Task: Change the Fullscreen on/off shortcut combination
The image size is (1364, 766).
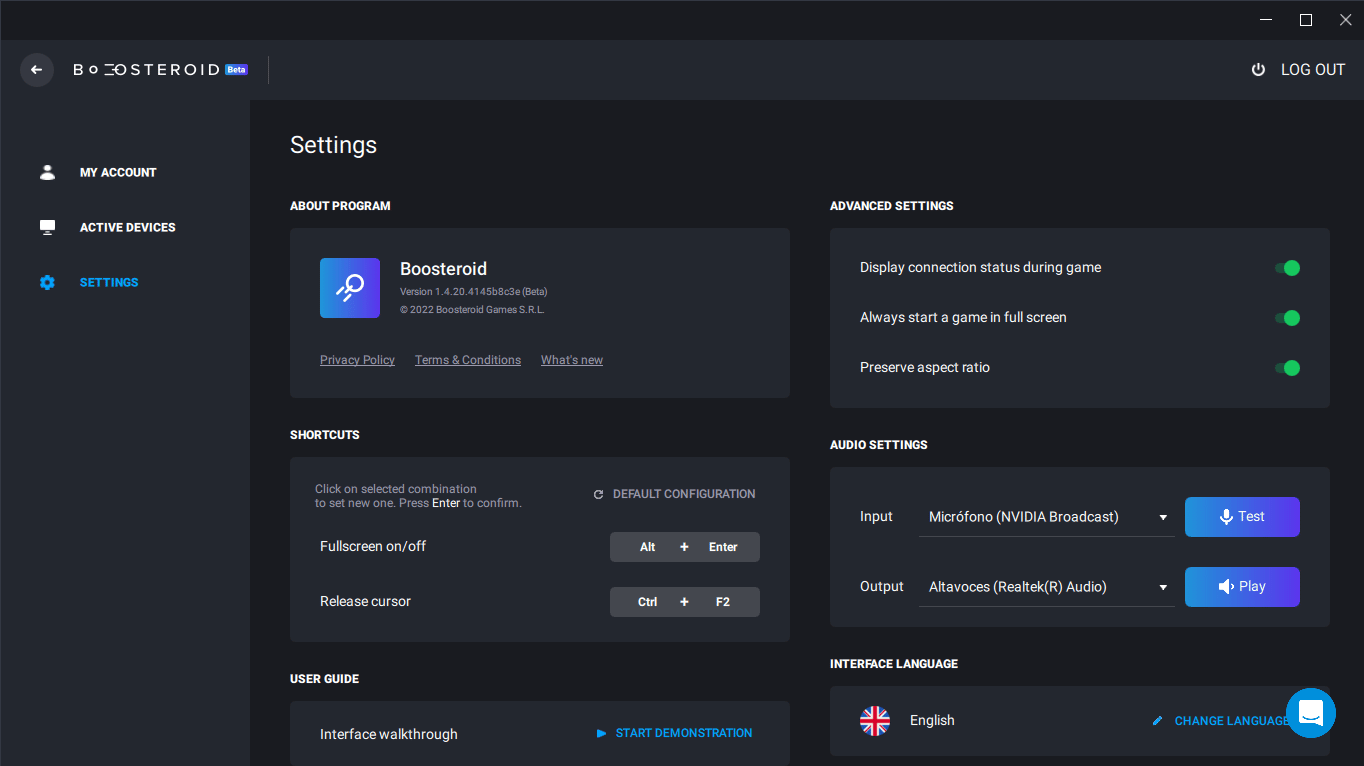Action: point(685,547)
